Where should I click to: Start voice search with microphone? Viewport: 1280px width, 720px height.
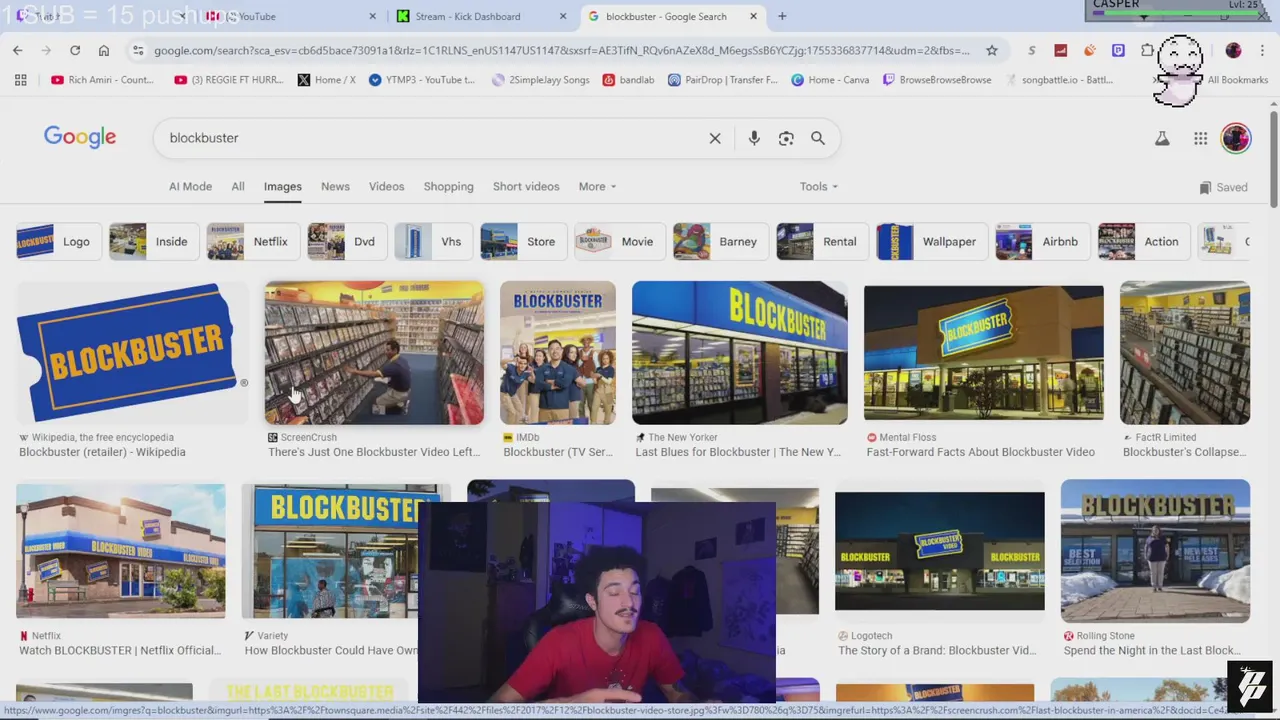pos(754,138)
